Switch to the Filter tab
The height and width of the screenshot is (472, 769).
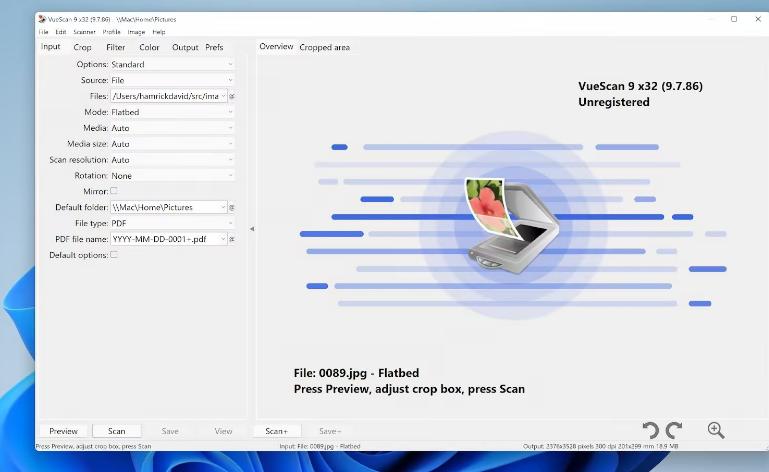(116, 47)
